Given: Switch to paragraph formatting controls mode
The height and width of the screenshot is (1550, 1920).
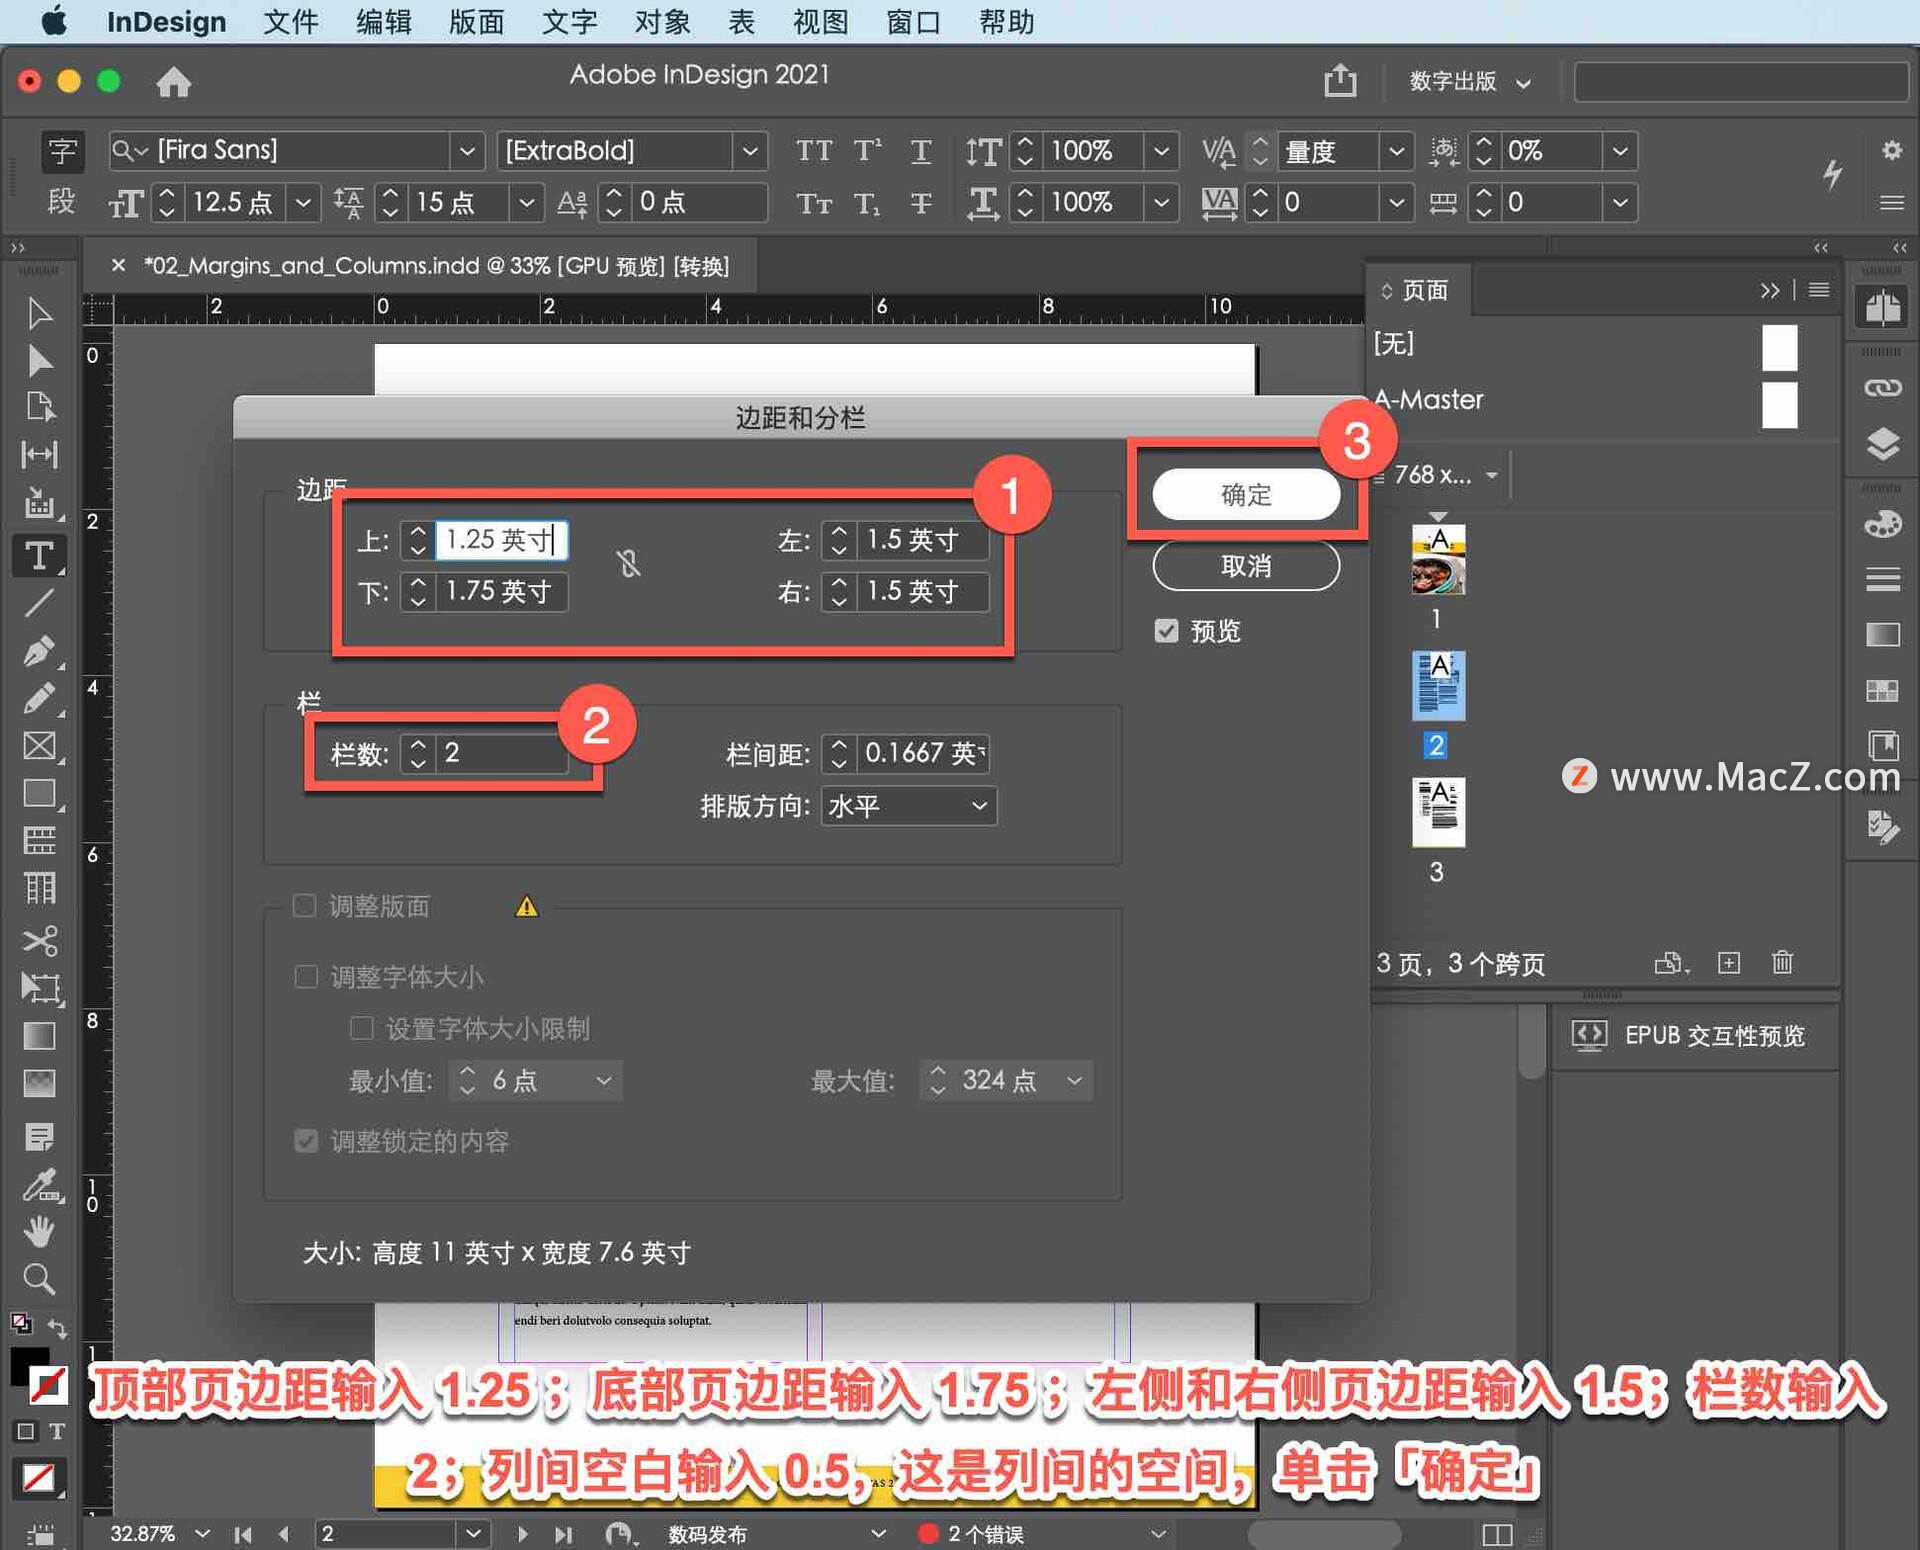Looking at the screenshot, I should 62,202.
